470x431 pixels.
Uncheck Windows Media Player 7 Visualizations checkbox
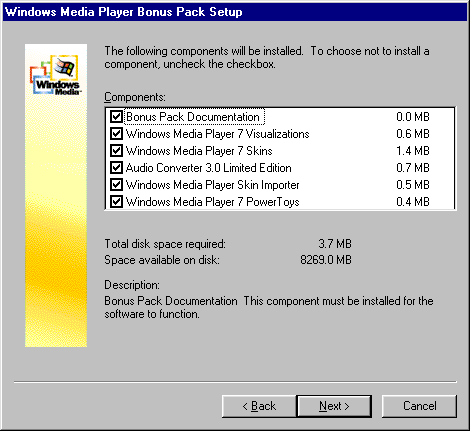tap(116, 134)
